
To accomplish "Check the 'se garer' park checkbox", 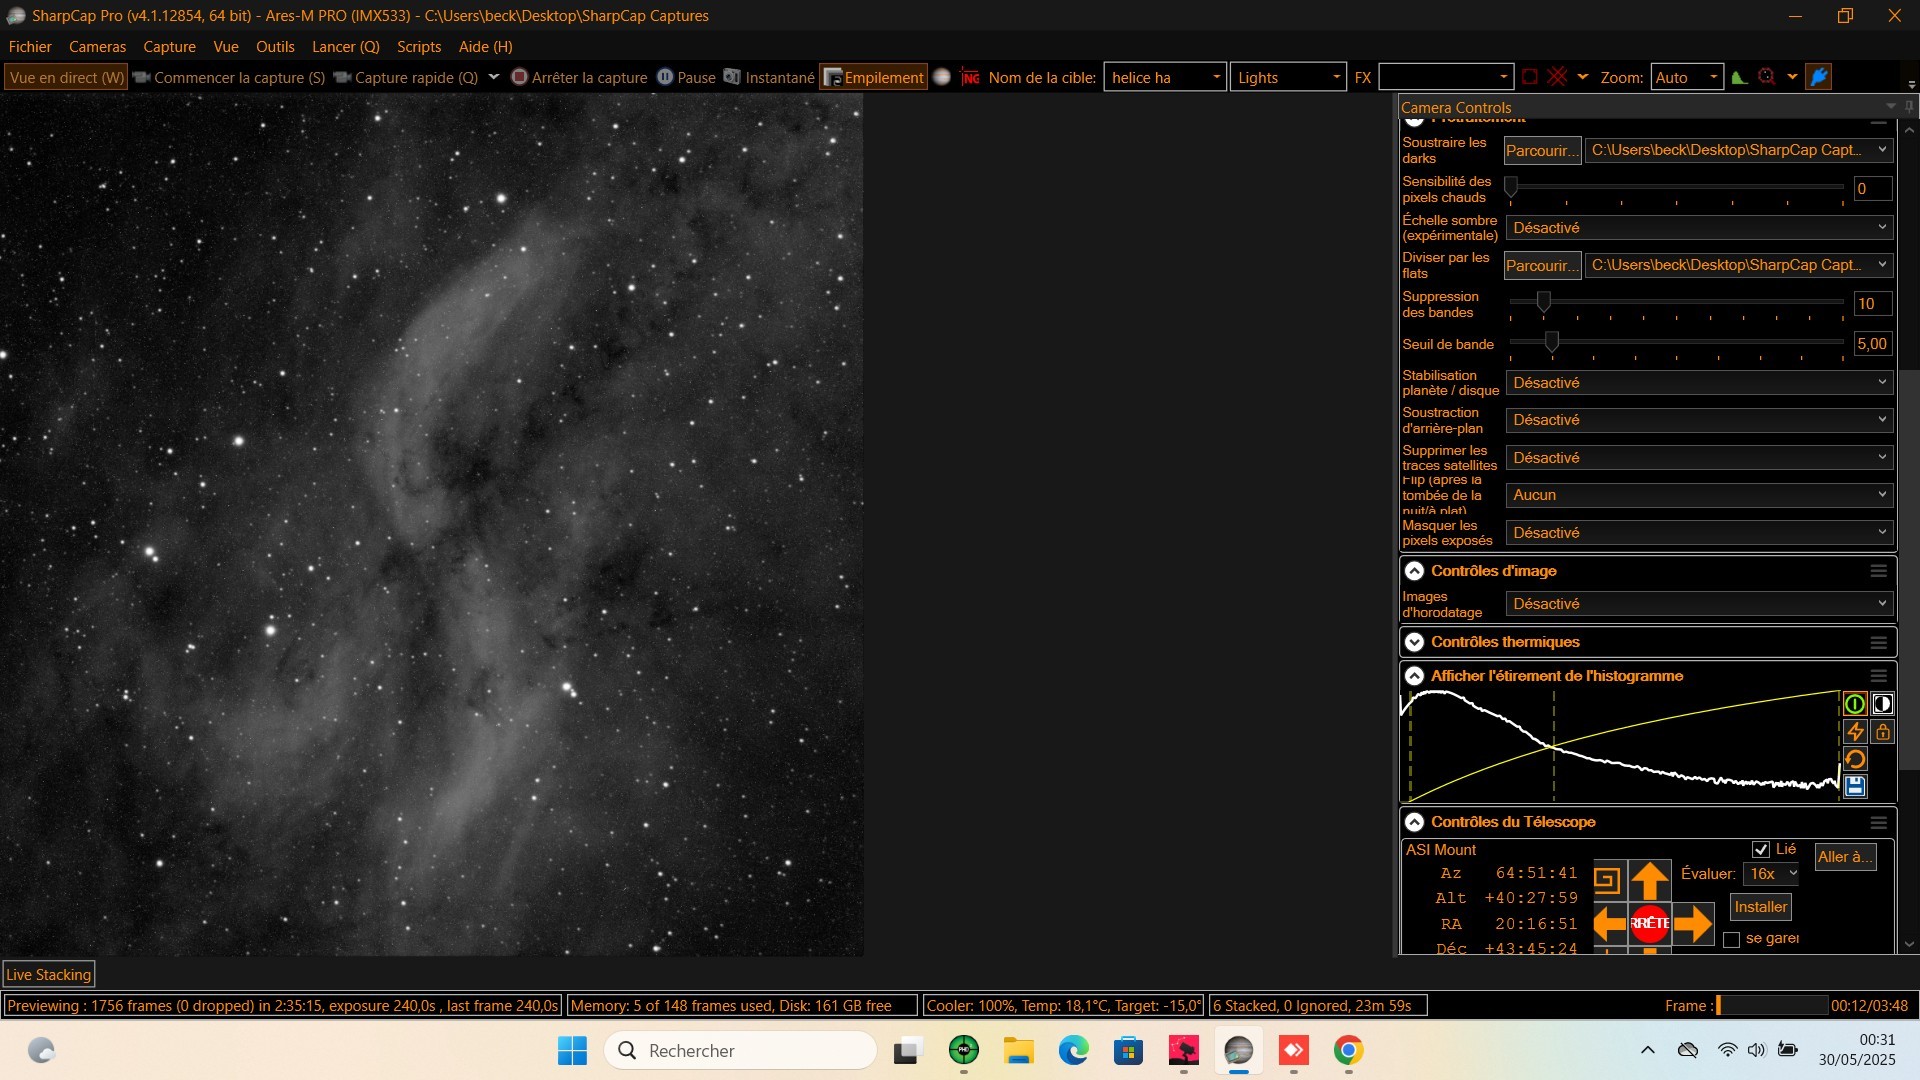I will point(1732,939).
